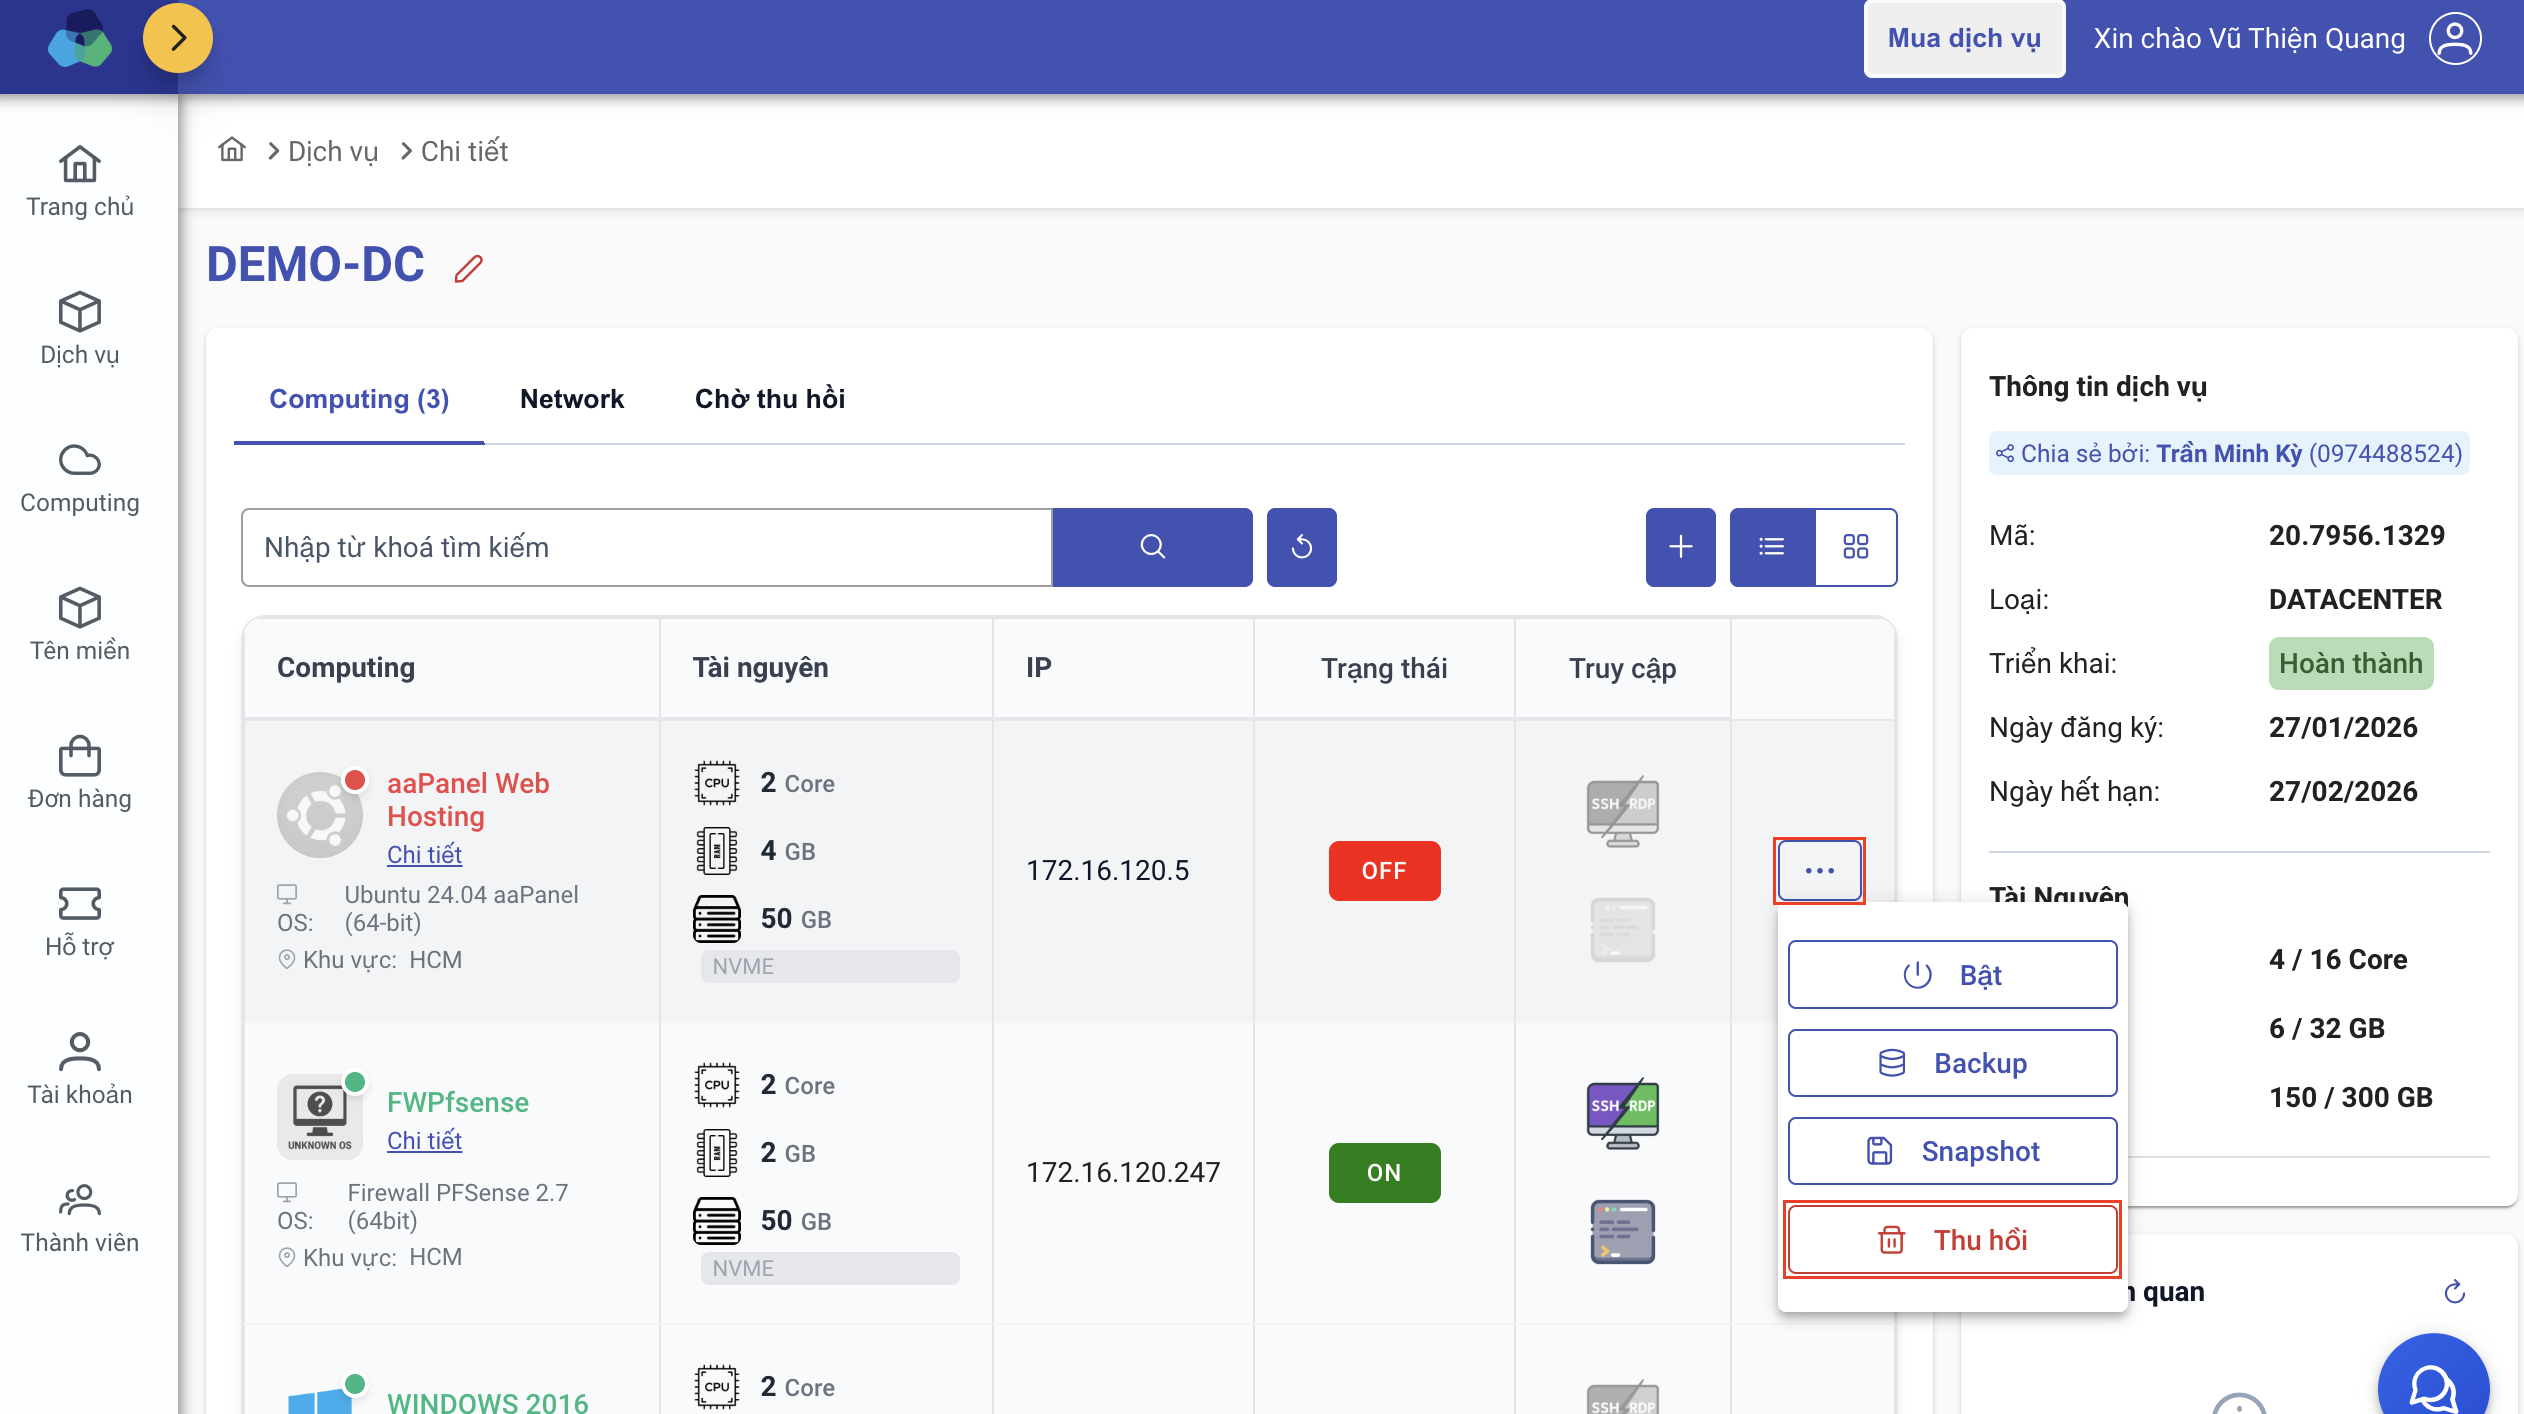Click the plus button to add computing
The height and width of the screenshot is (1414, 2524).
[1680, 547]
